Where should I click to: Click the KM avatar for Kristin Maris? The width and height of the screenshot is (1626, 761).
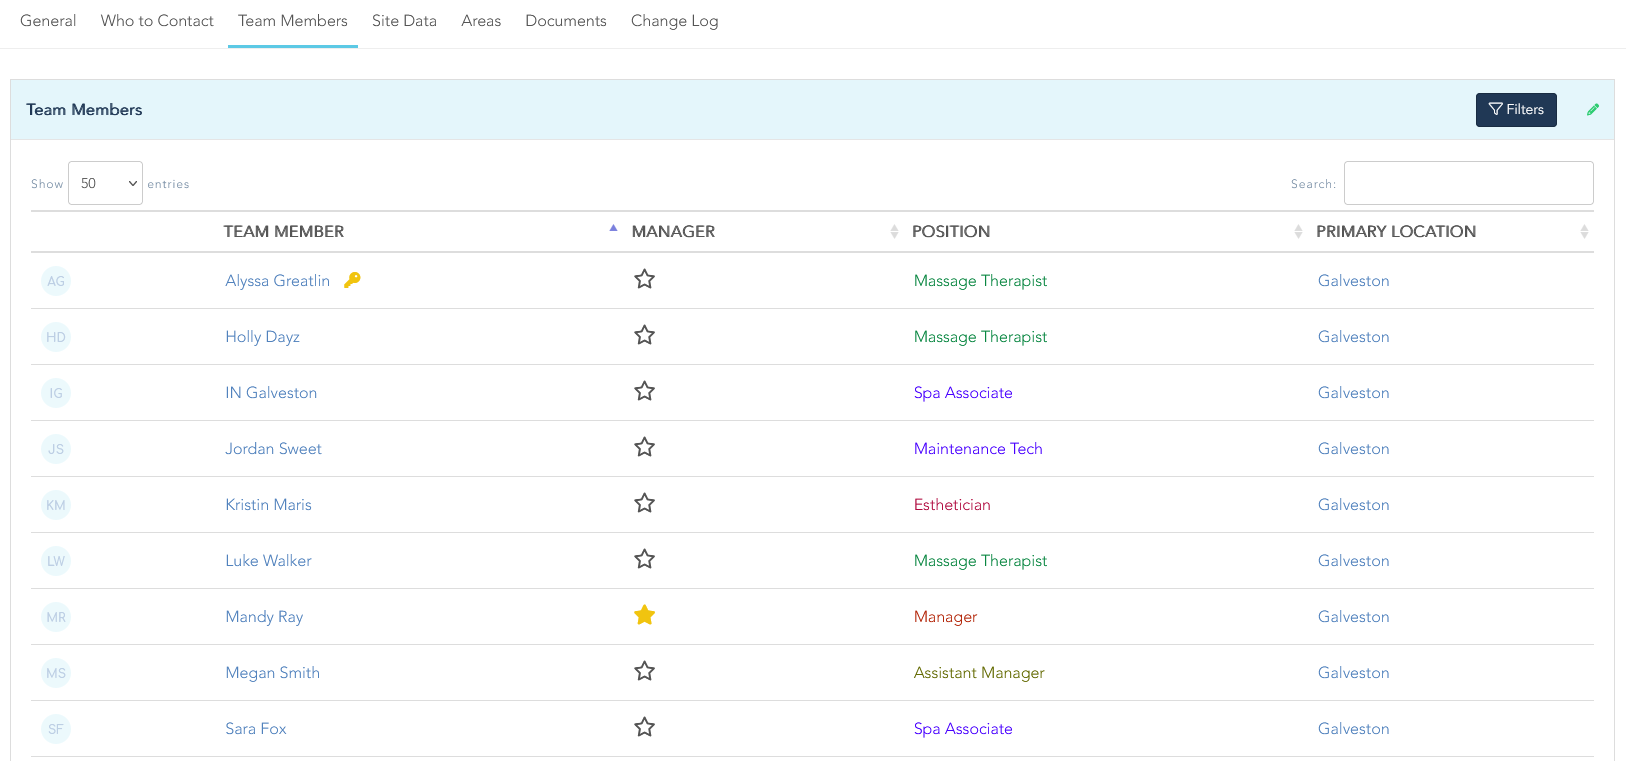pyautogui.click(x=56, y=505)
